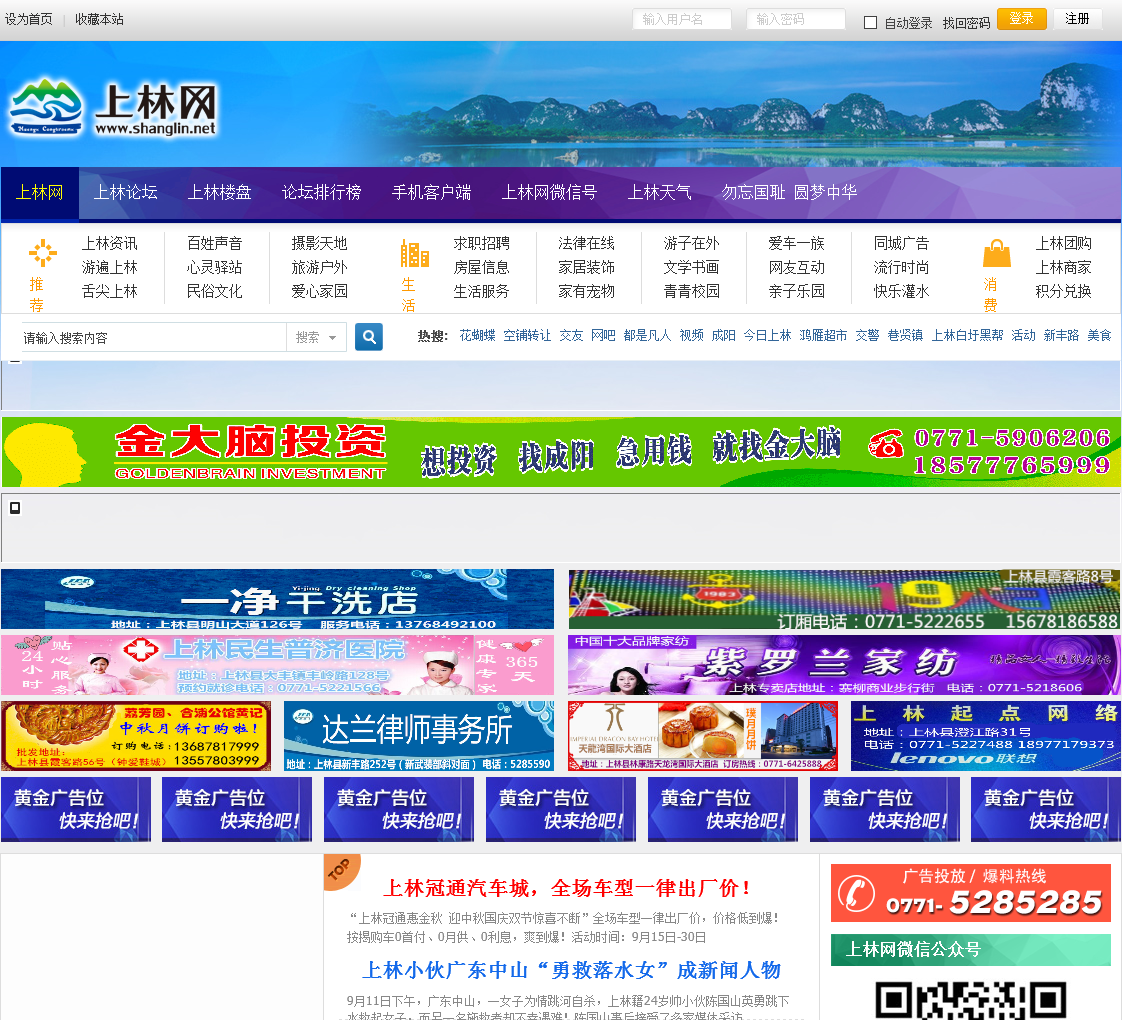Open the 一净干洗店 banner ad
This screenshot has width=1122, height=1020.
pyautogui.click(x=278, y=599)
